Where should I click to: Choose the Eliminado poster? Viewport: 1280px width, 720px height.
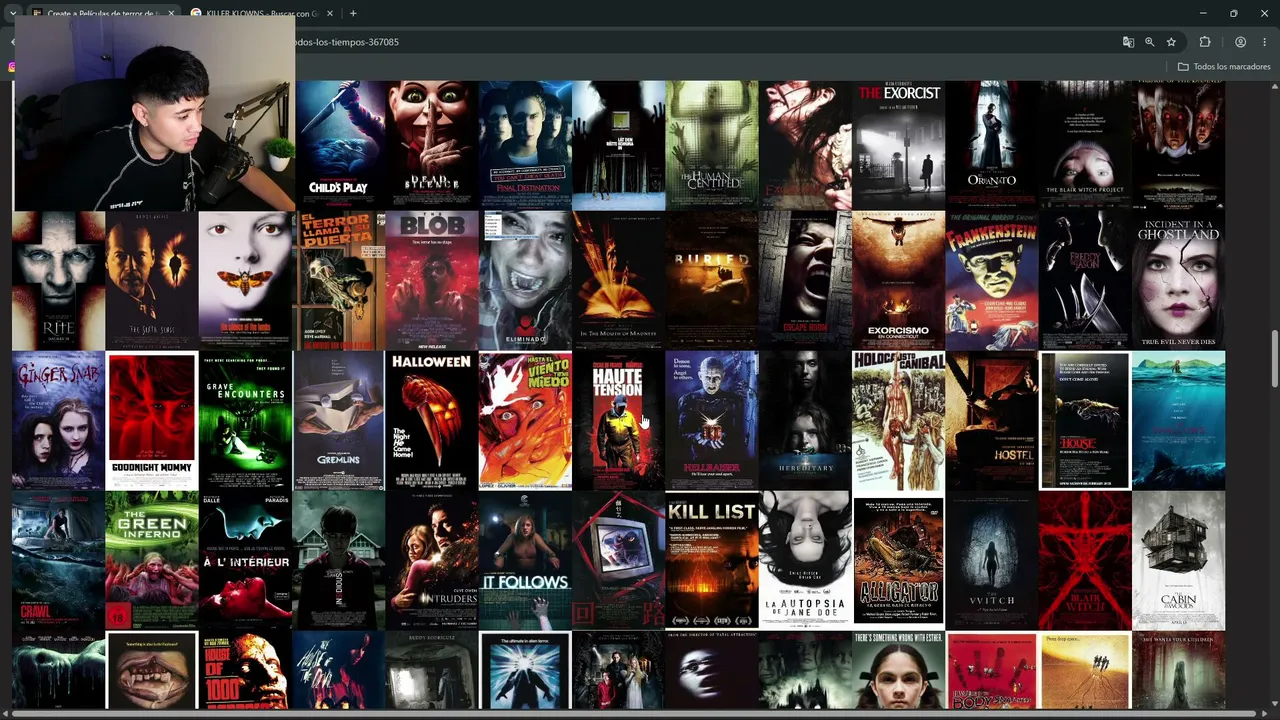coord(525,280)
